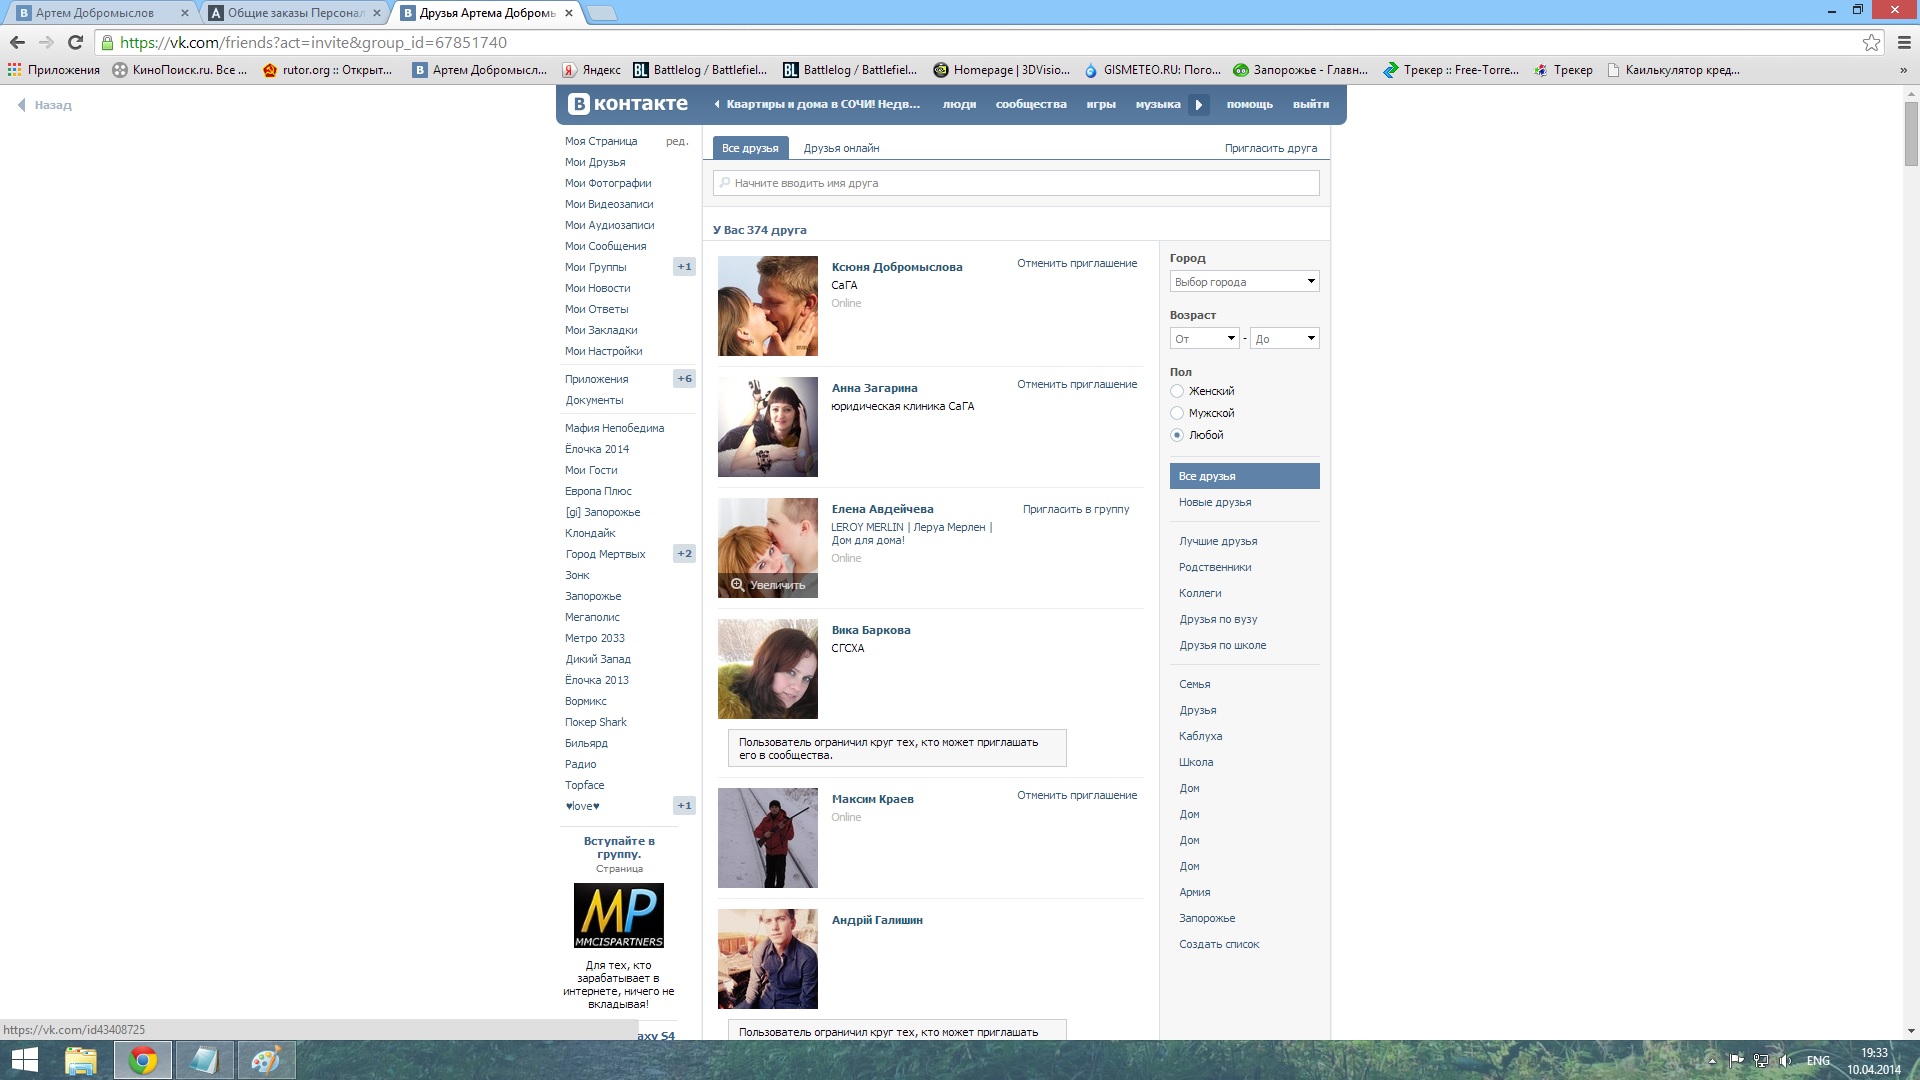Open the Chrome hamburger menu
Screen dimensions: 1920x1080
coord(1903,42)
